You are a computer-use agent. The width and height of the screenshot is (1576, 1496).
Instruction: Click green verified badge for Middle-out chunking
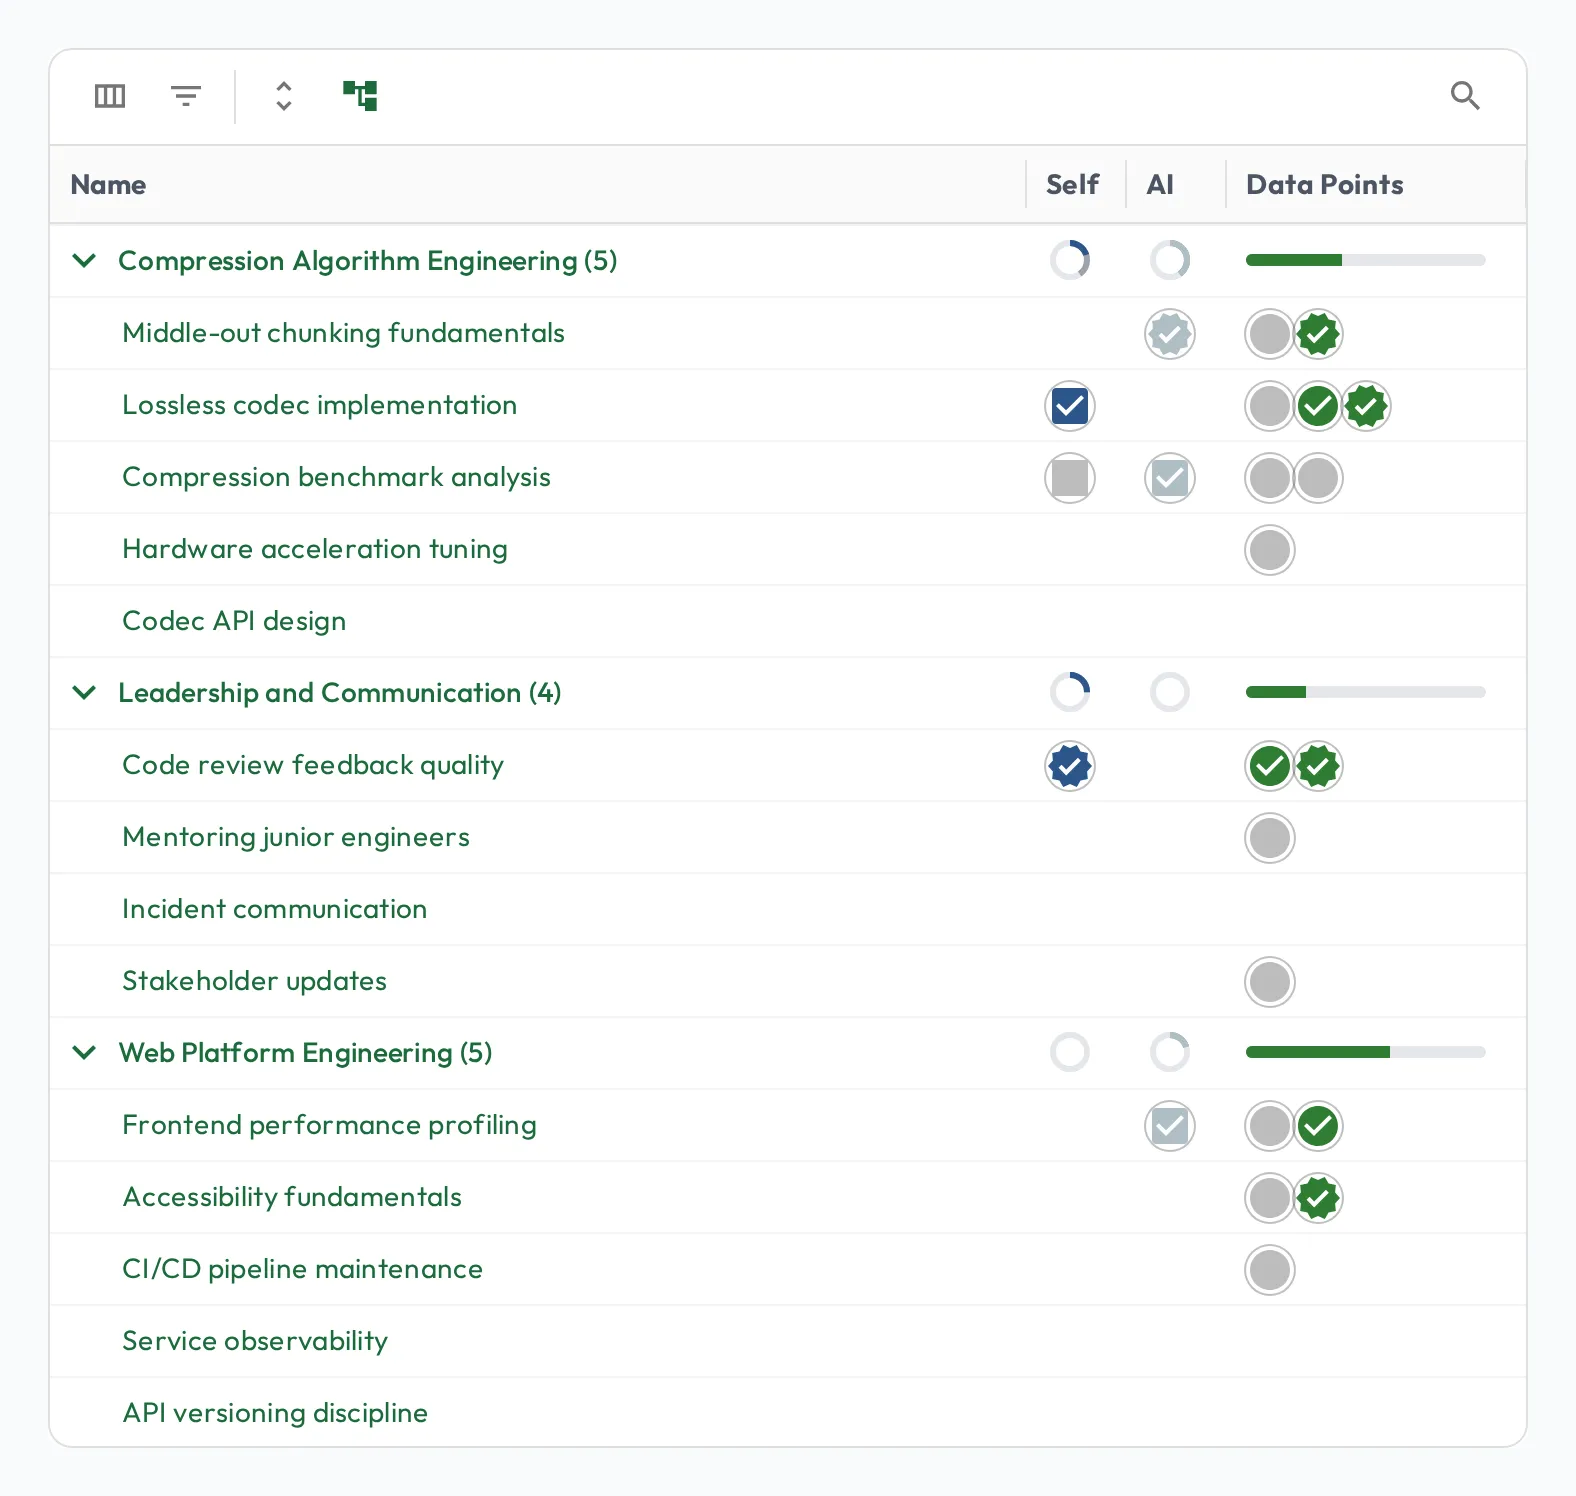[x=1318, y=334]
